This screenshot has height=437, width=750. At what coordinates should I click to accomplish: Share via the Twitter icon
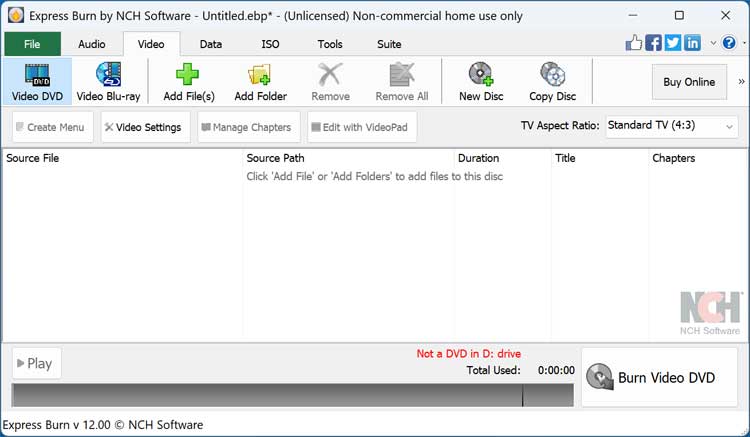pyautogui.click(x=673, y=43)
